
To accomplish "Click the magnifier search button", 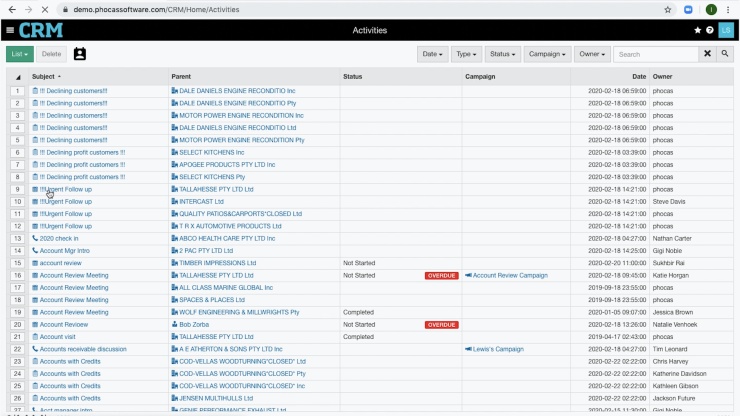I will pos(725,54).
